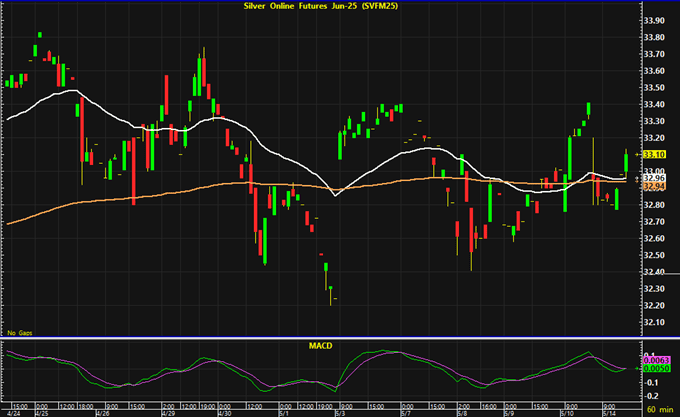Click the divider between price chart and MACD
The width and height of the screenshot is (680, 417).
tap(319, 338)
